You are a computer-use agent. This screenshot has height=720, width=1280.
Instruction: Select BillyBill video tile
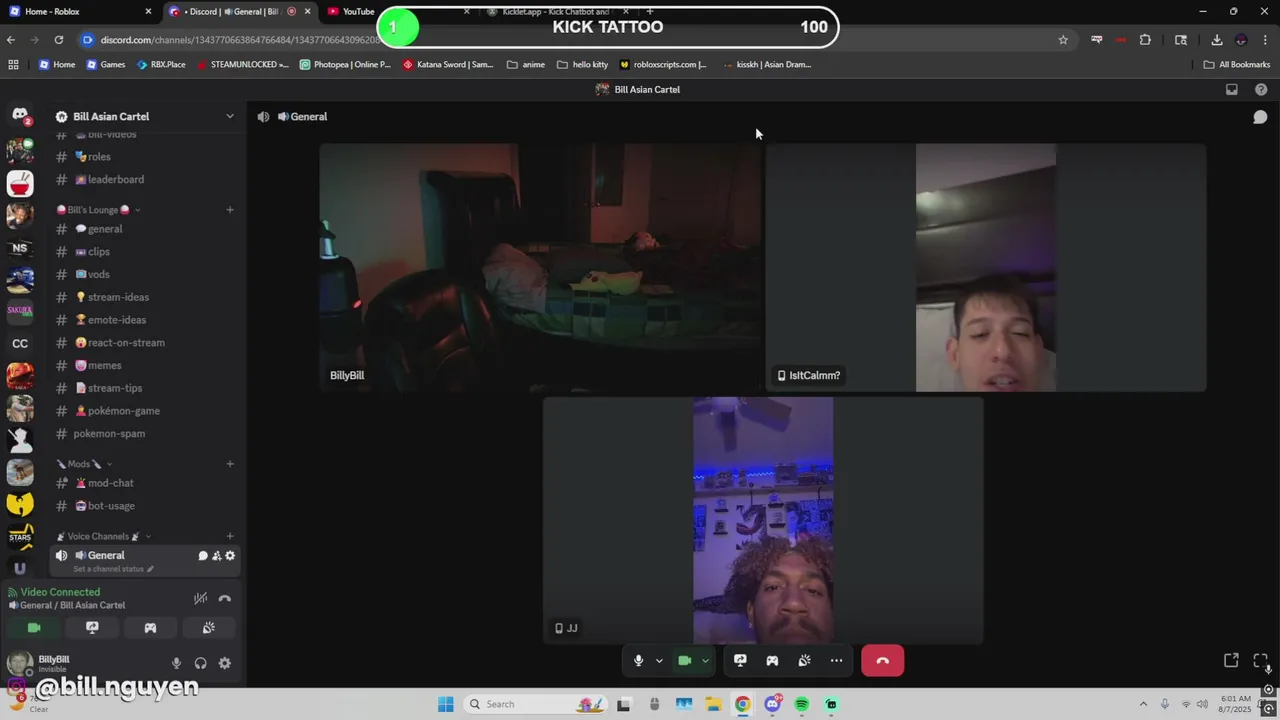(x=540, y=267)
